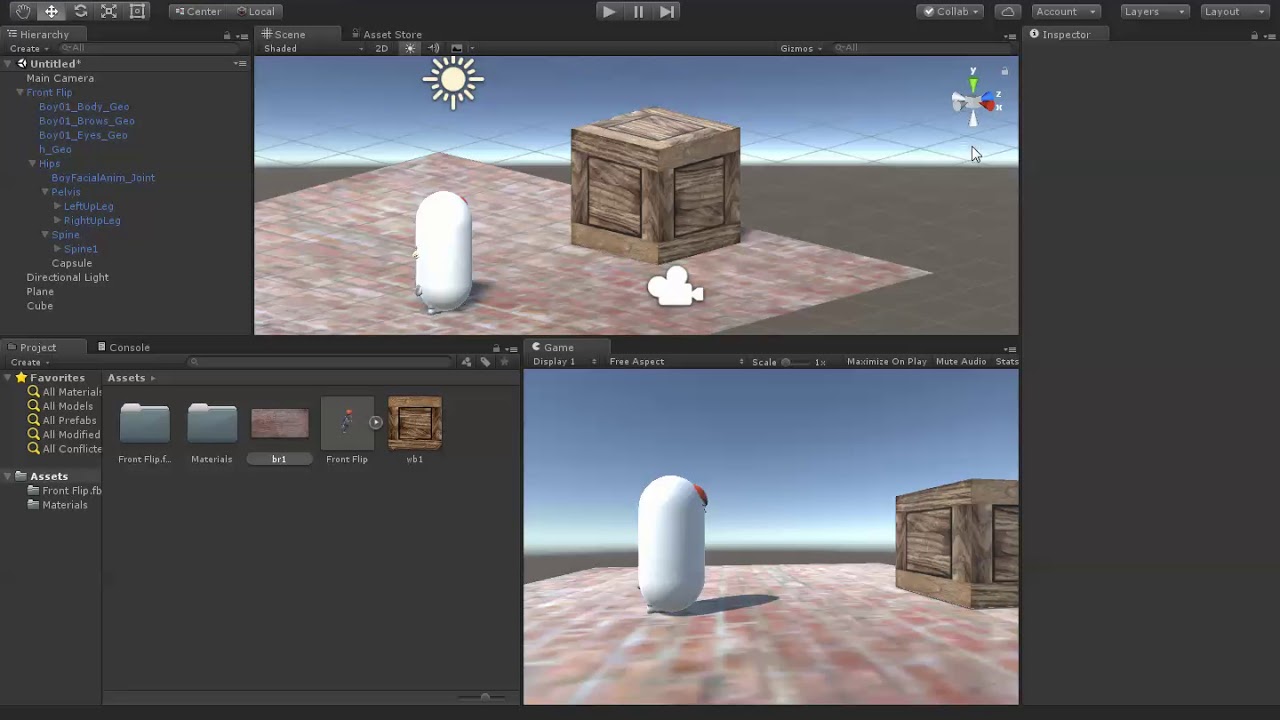
Task: Adjust the Project icon size slider
Action: click(484, 697)
